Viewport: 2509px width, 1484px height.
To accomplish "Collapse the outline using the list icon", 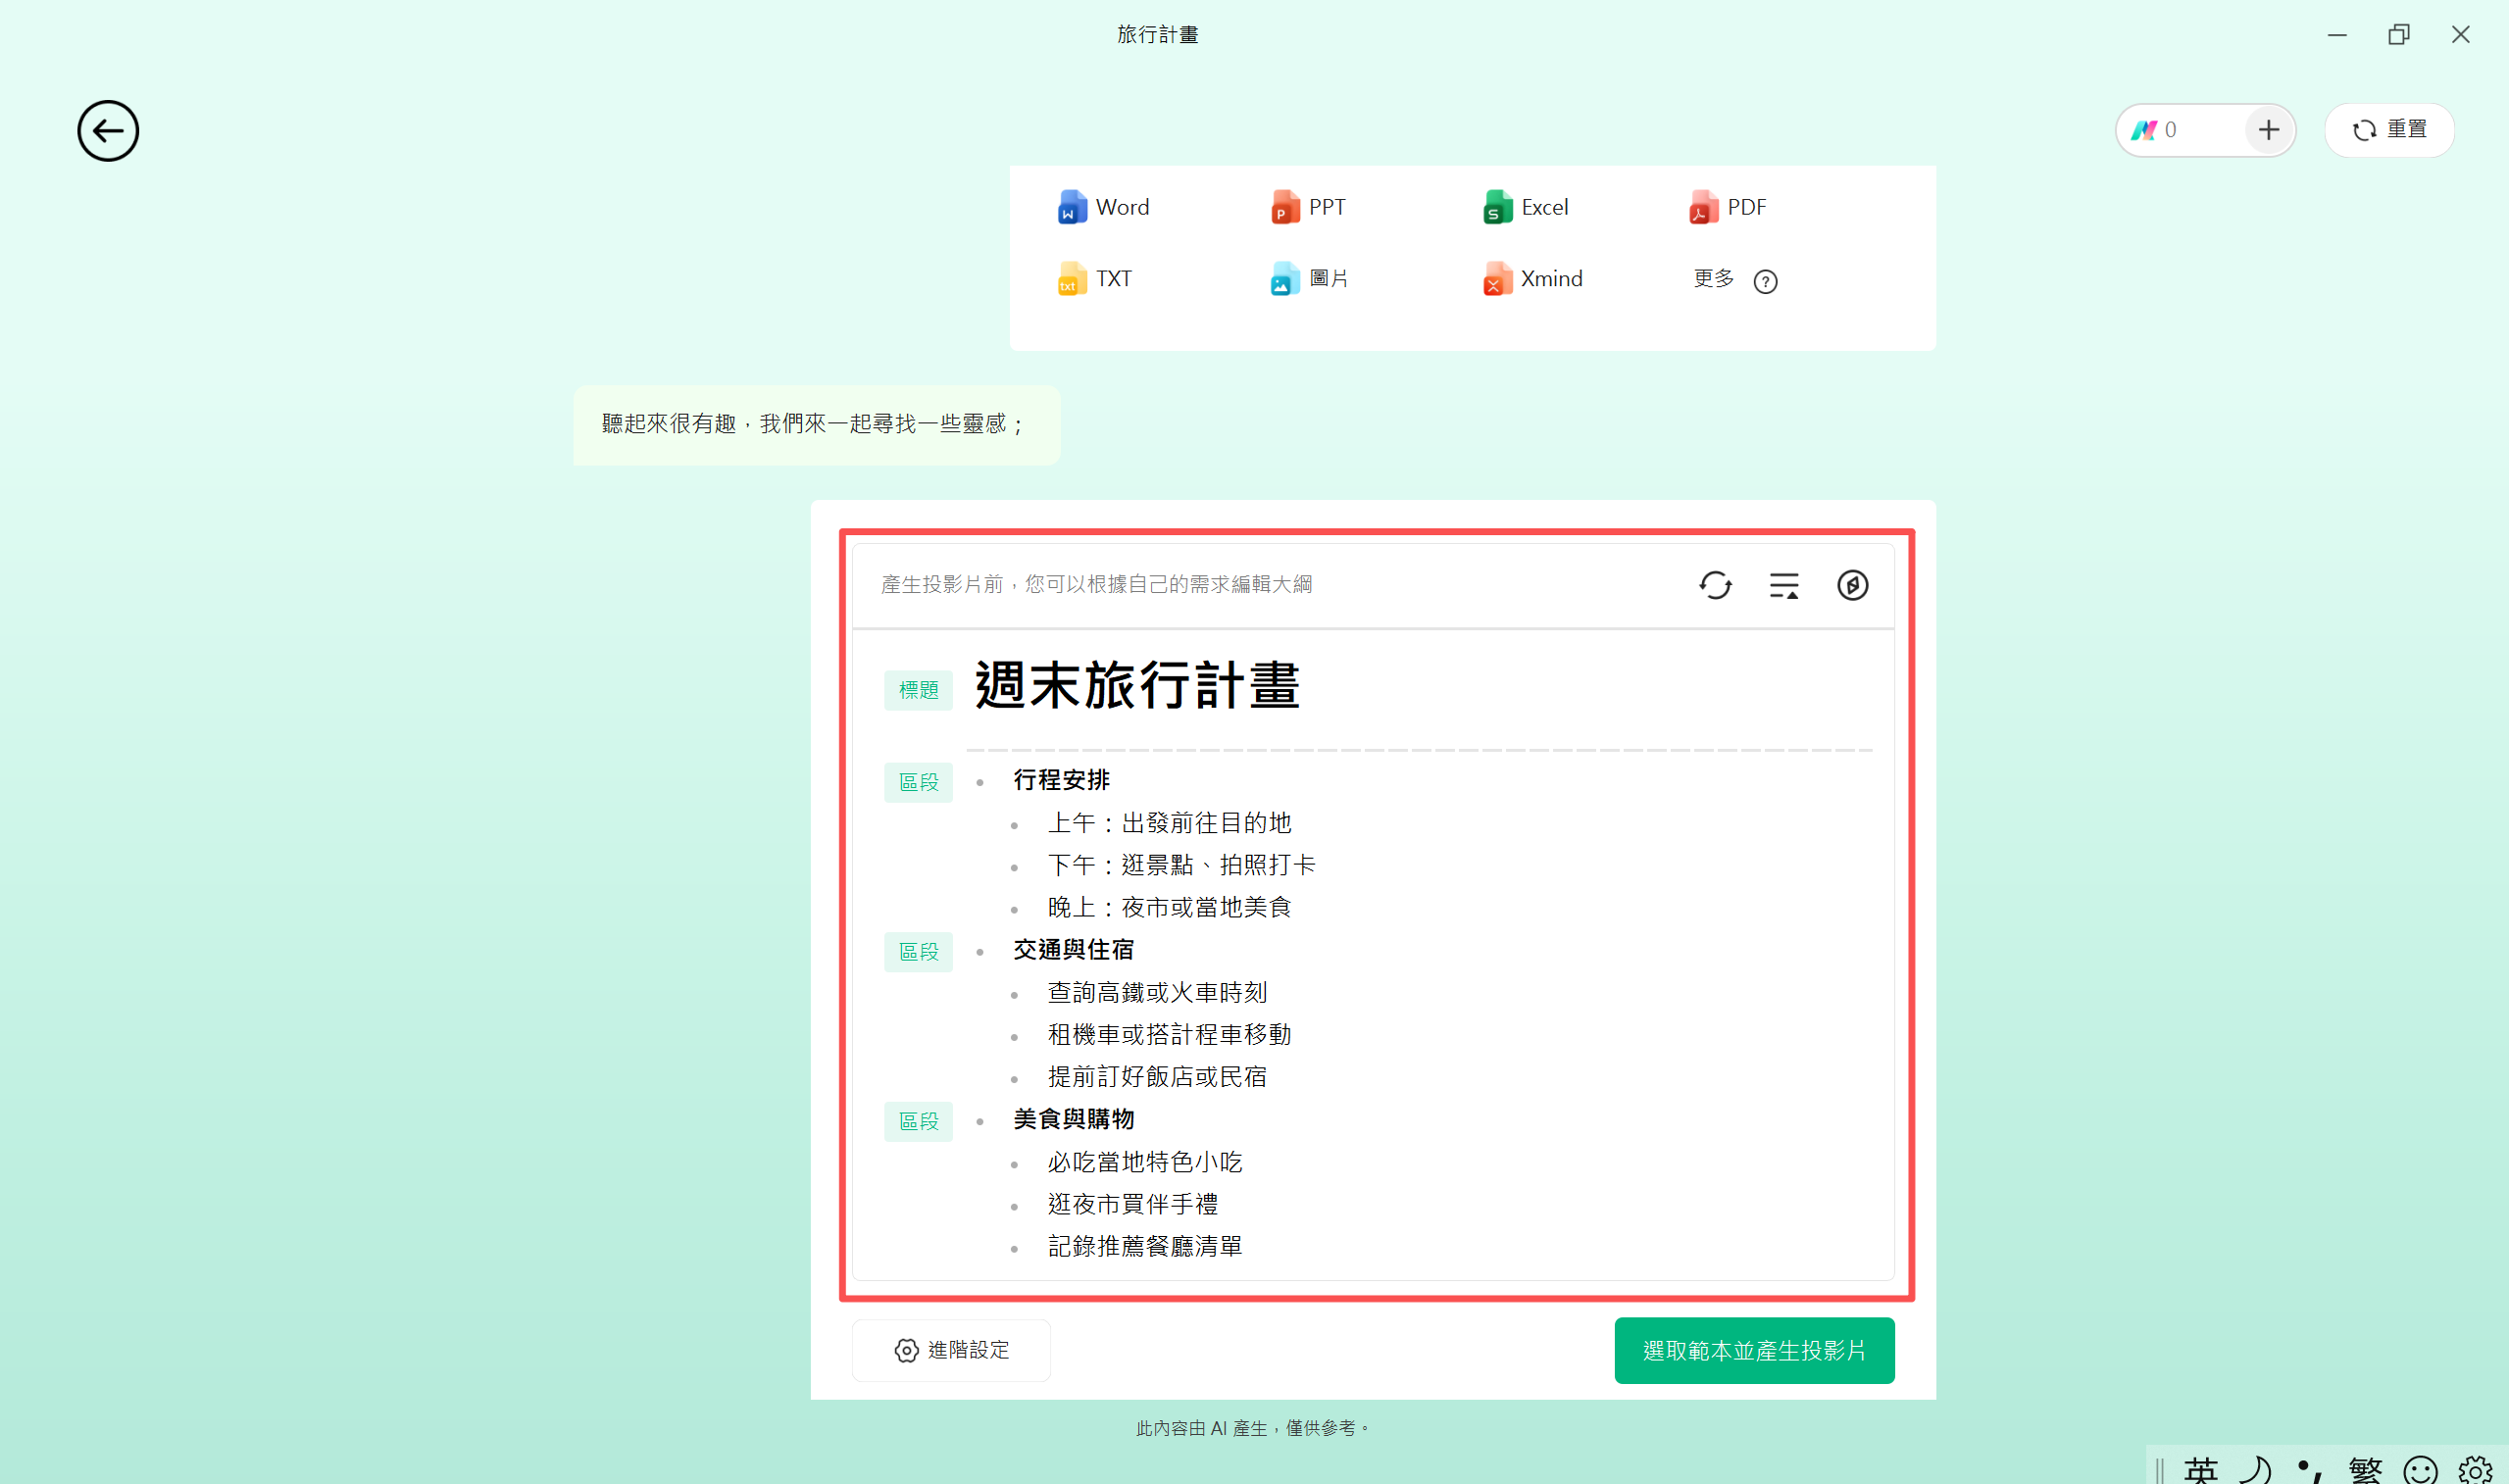I will click(x=1784, y=585).
